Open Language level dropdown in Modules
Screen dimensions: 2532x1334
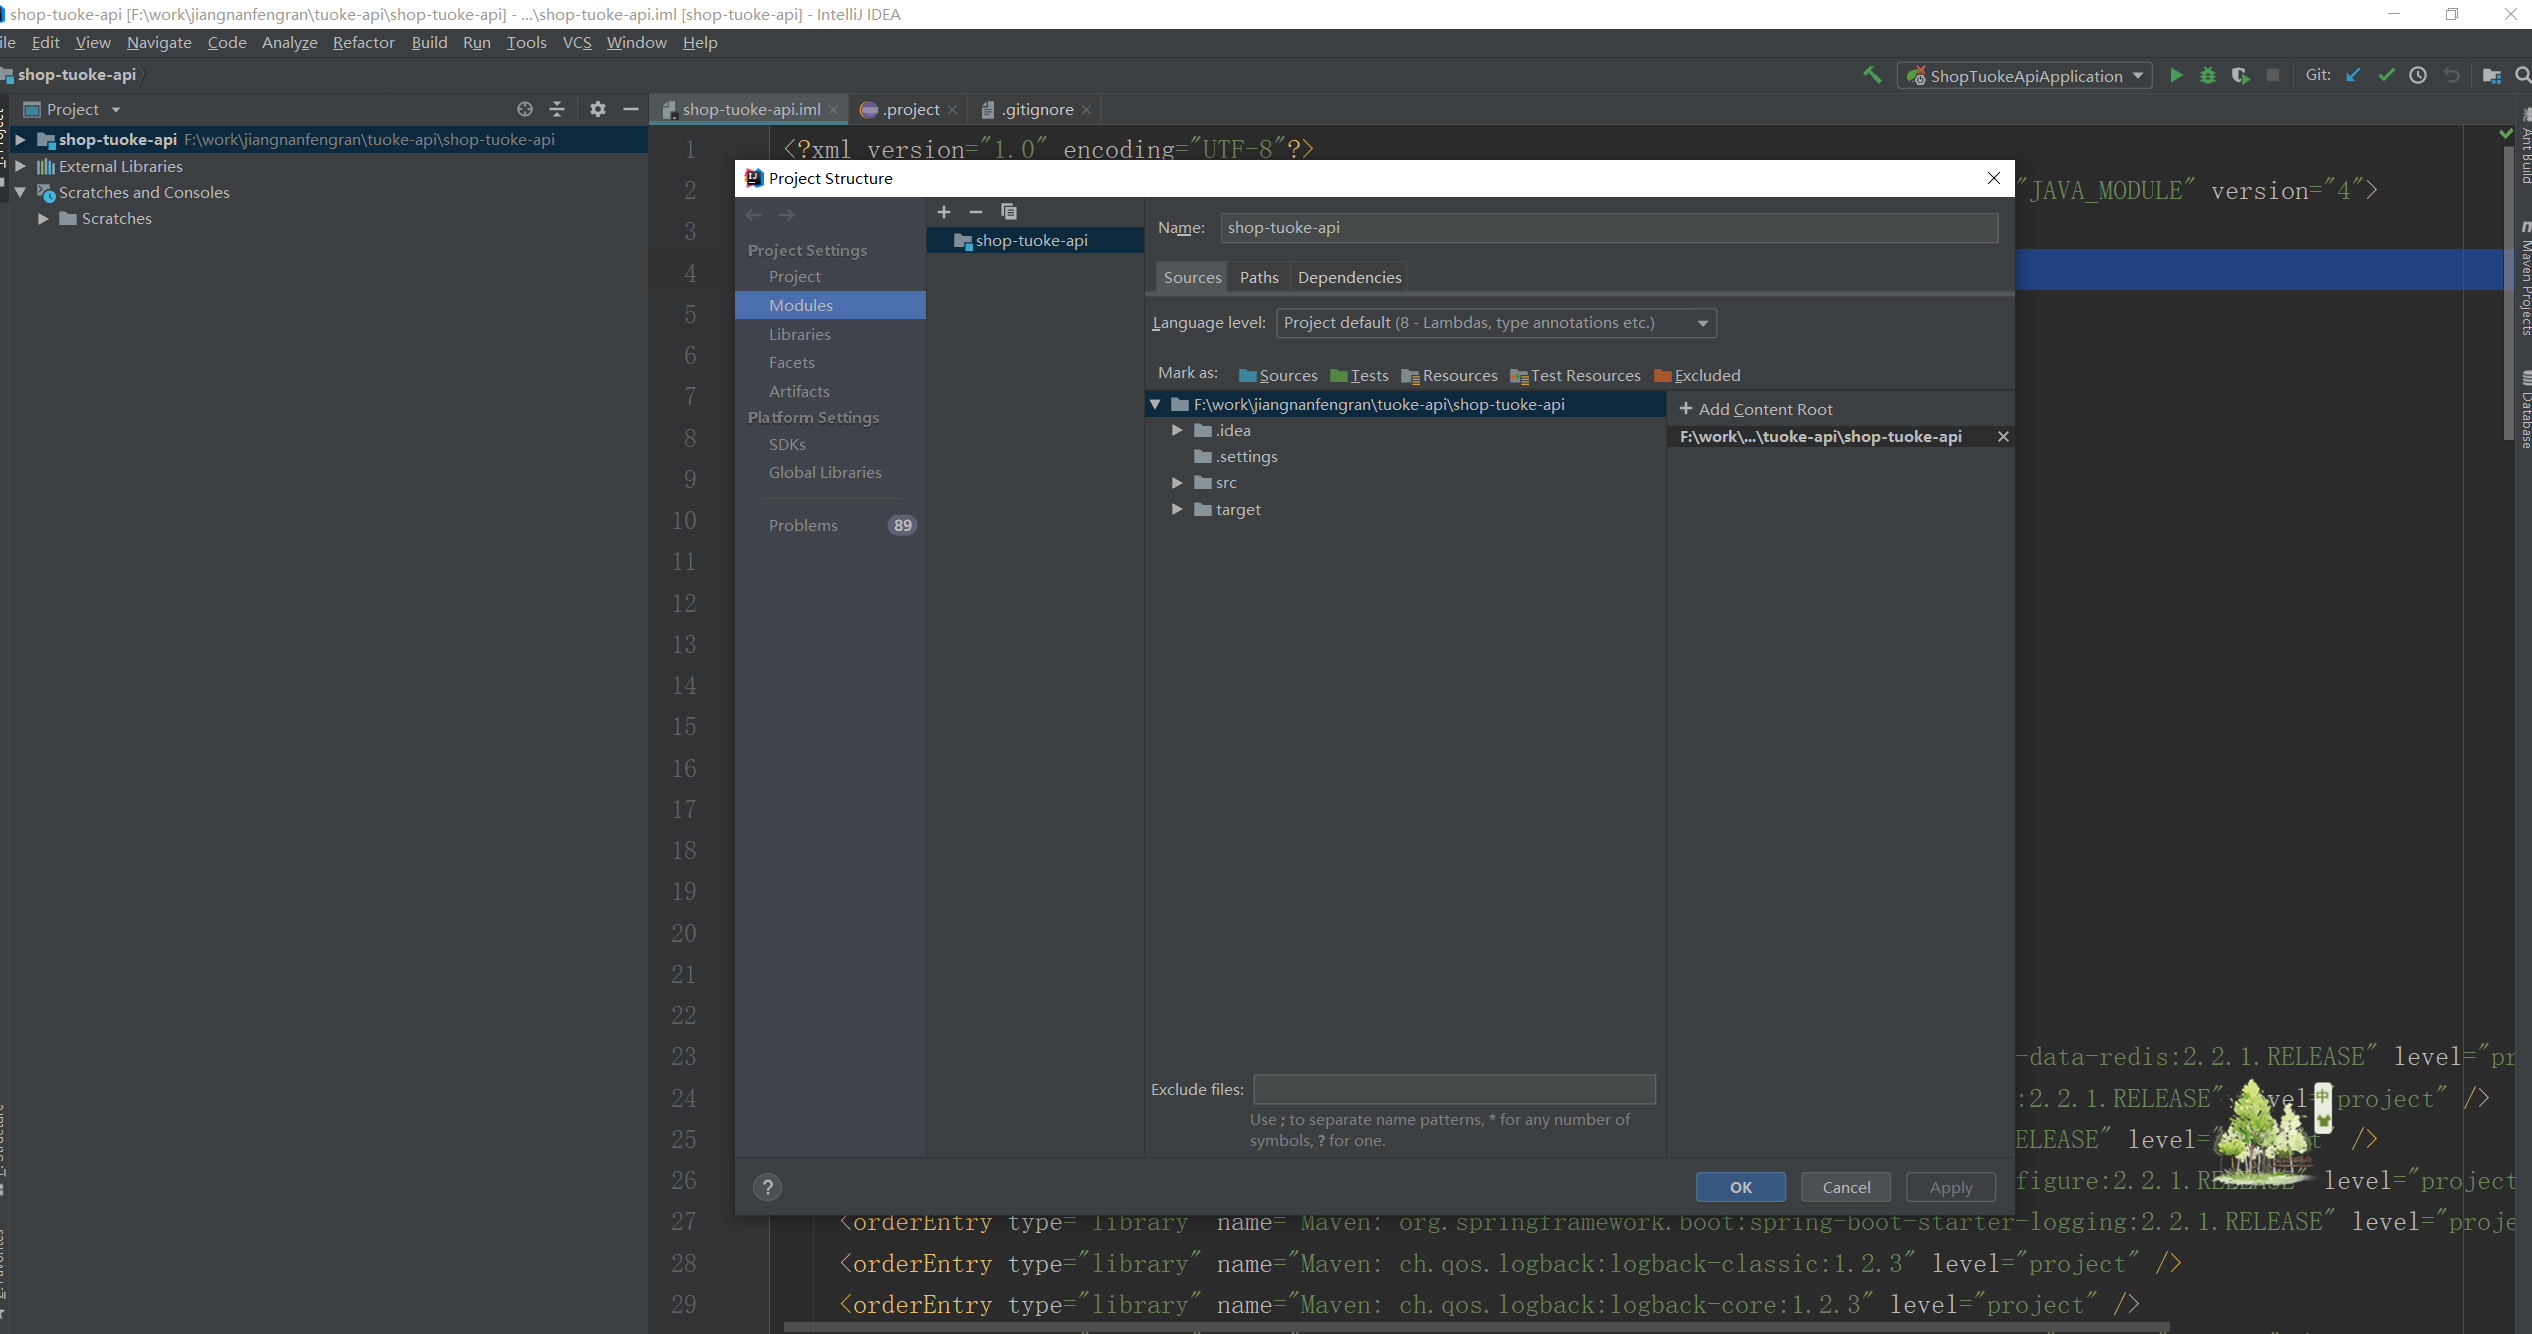click(1494, 321)
